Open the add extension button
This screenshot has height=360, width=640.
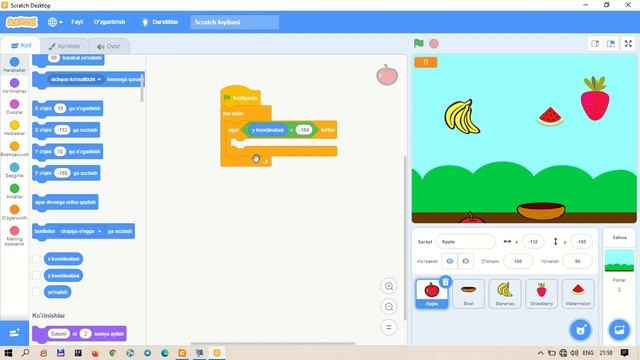point(14,333)
